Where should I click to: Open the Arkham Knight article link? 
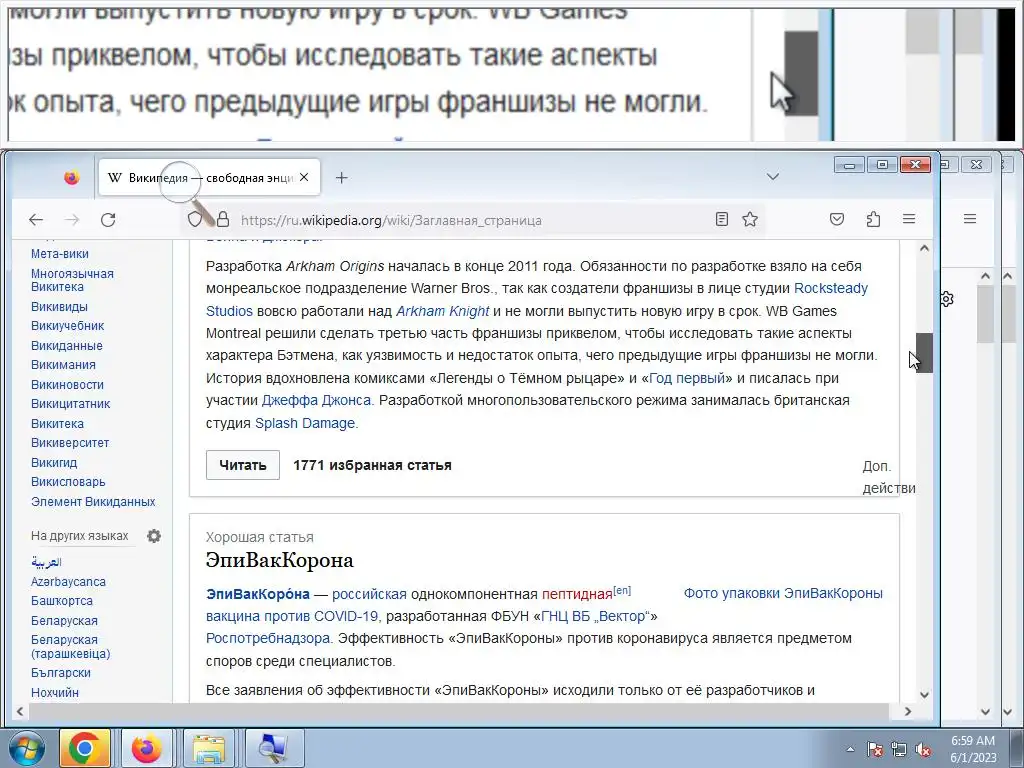tap(442, 311)
